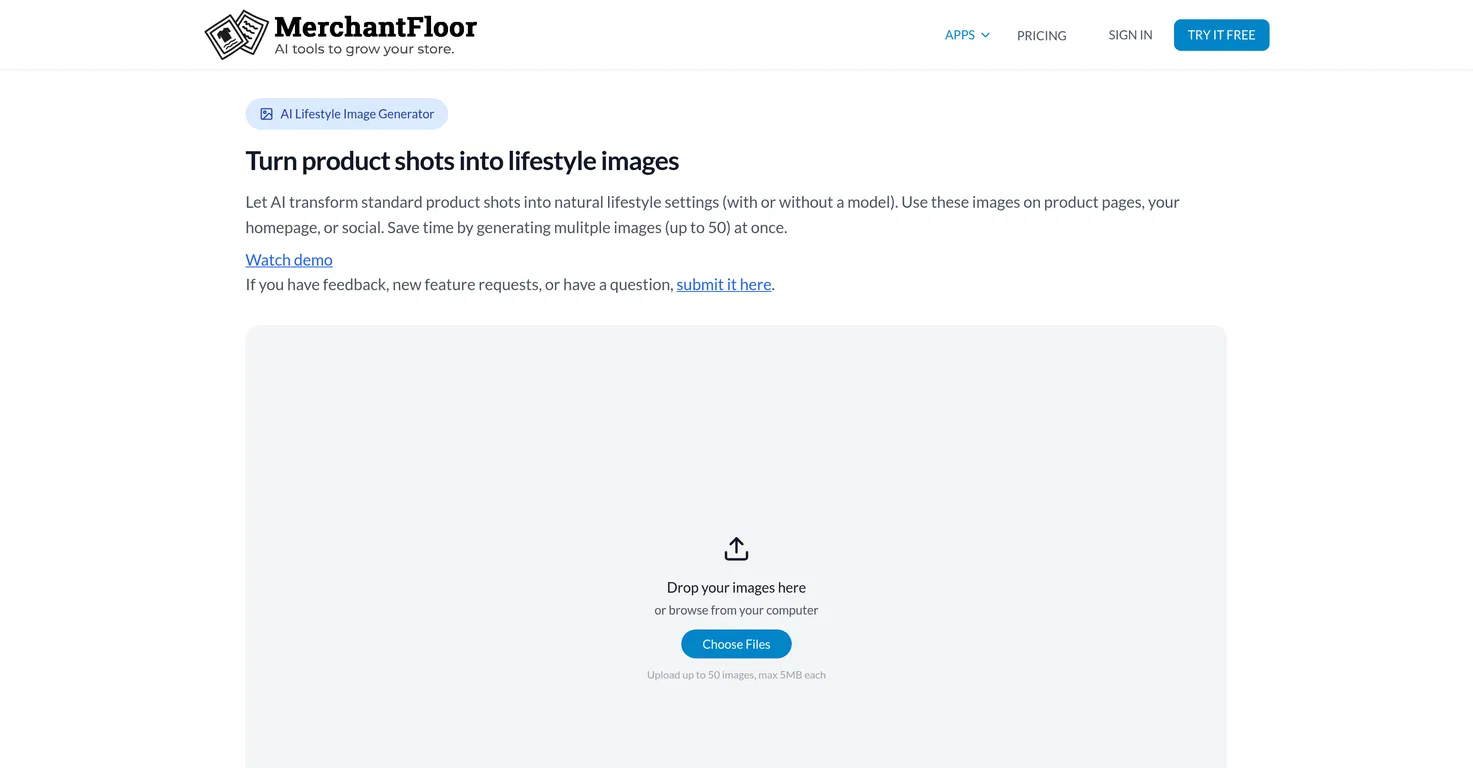Open the Watch demo link
This screenshot has width=1473, height=768.
tap(289, 260)
